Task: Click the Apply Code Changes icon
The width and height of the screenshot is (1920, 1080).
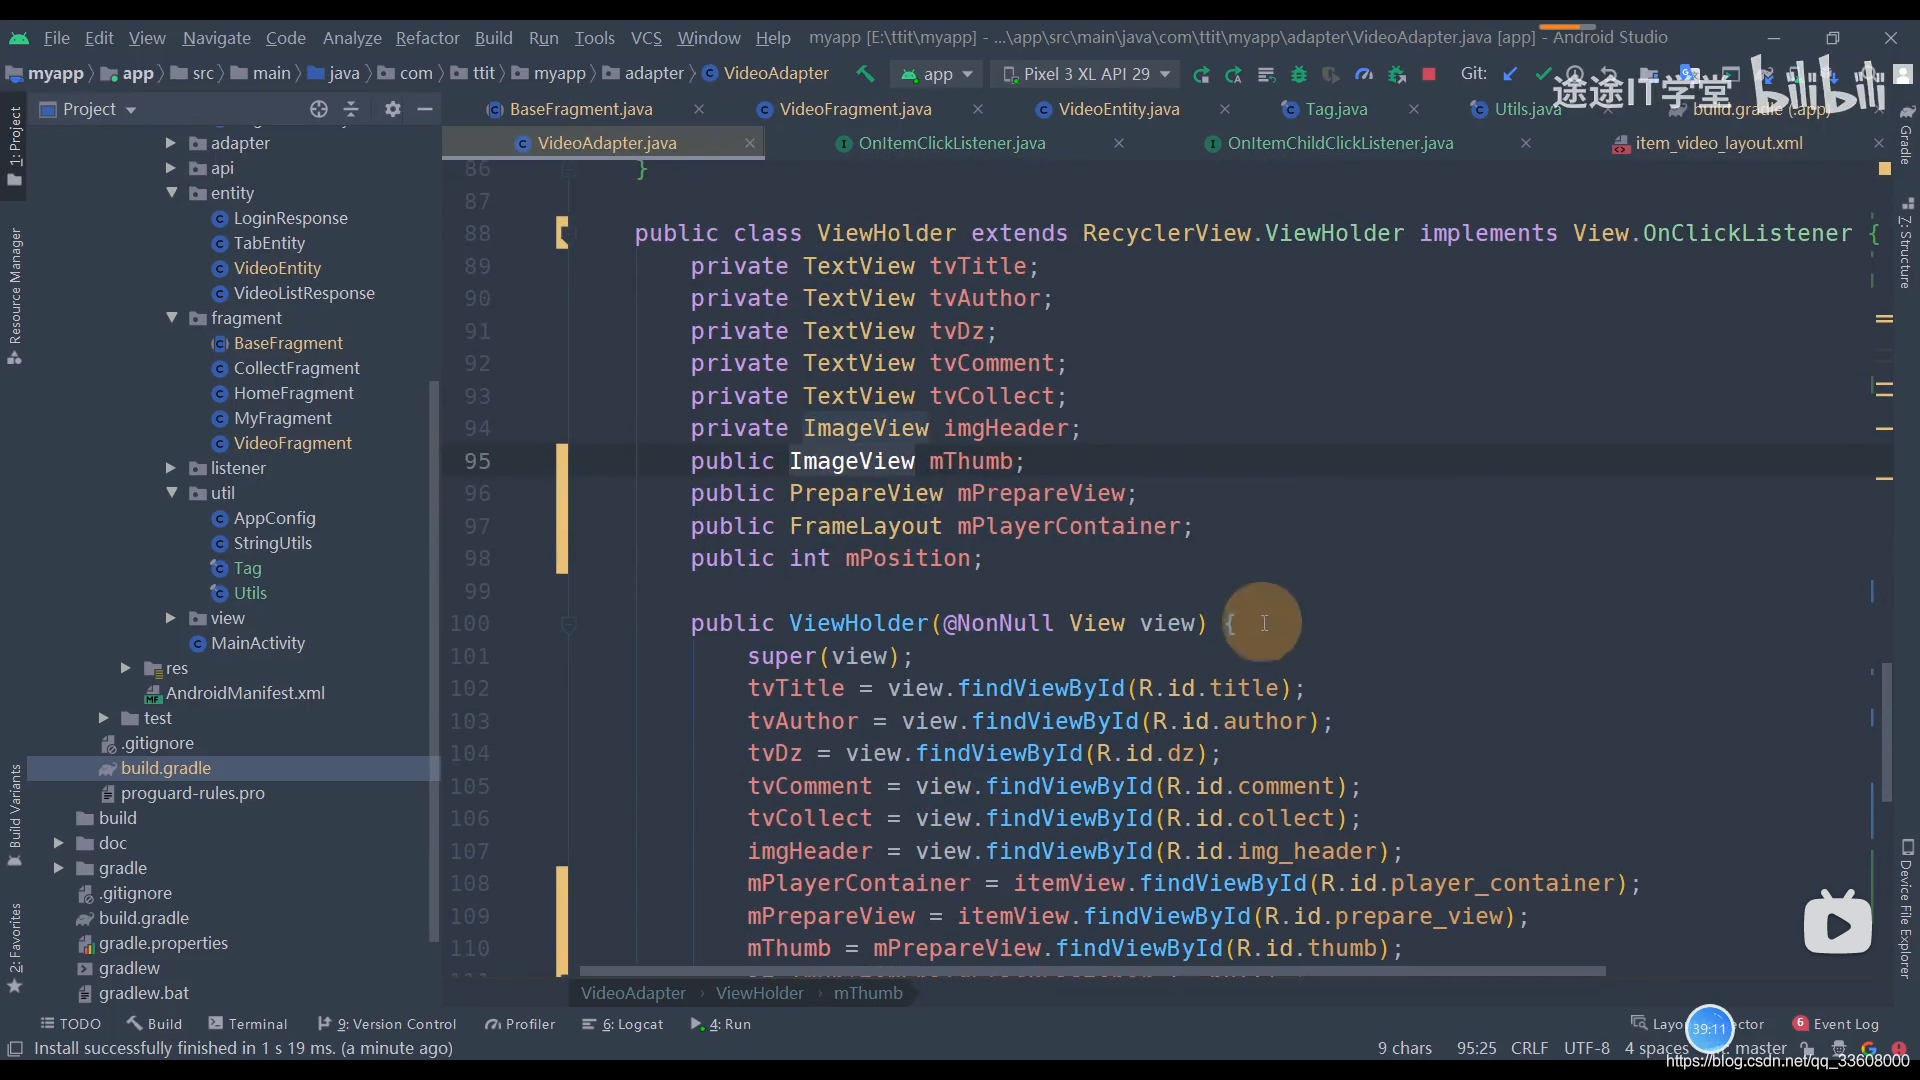Action: [x=1266, y=74]
